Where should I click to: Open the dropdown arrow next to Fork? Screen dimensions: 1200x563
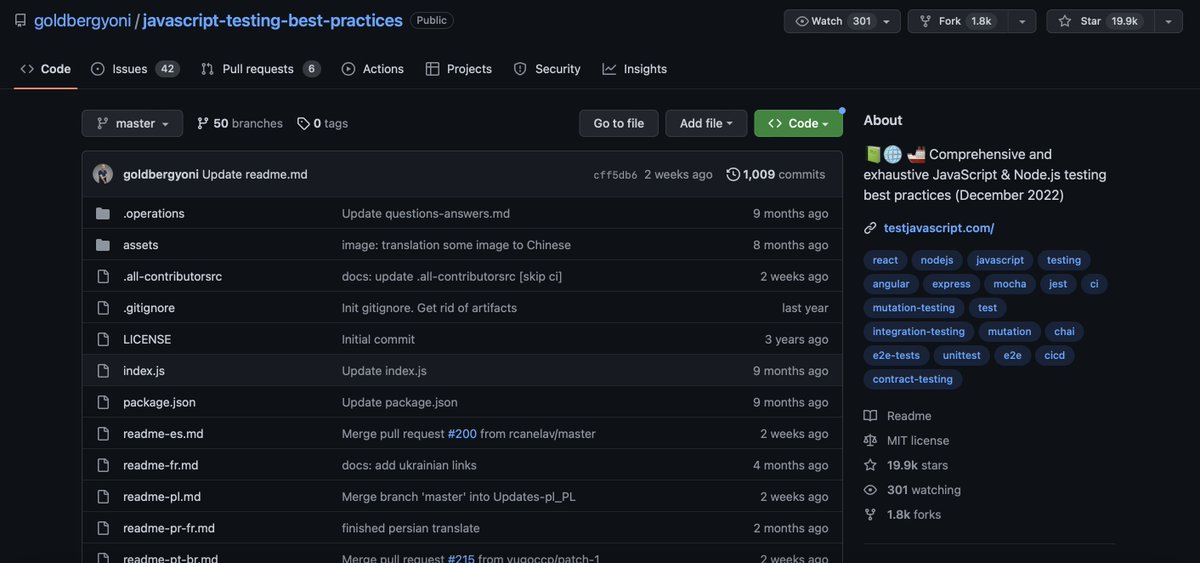pos(1021,21)
